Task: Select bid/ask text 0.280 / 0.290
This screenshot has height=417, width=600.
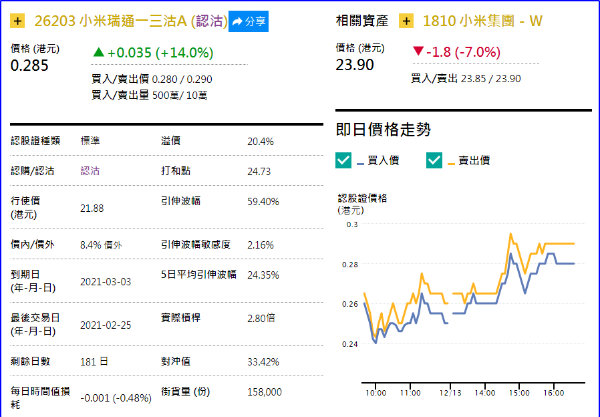Action: pos(182,79)
